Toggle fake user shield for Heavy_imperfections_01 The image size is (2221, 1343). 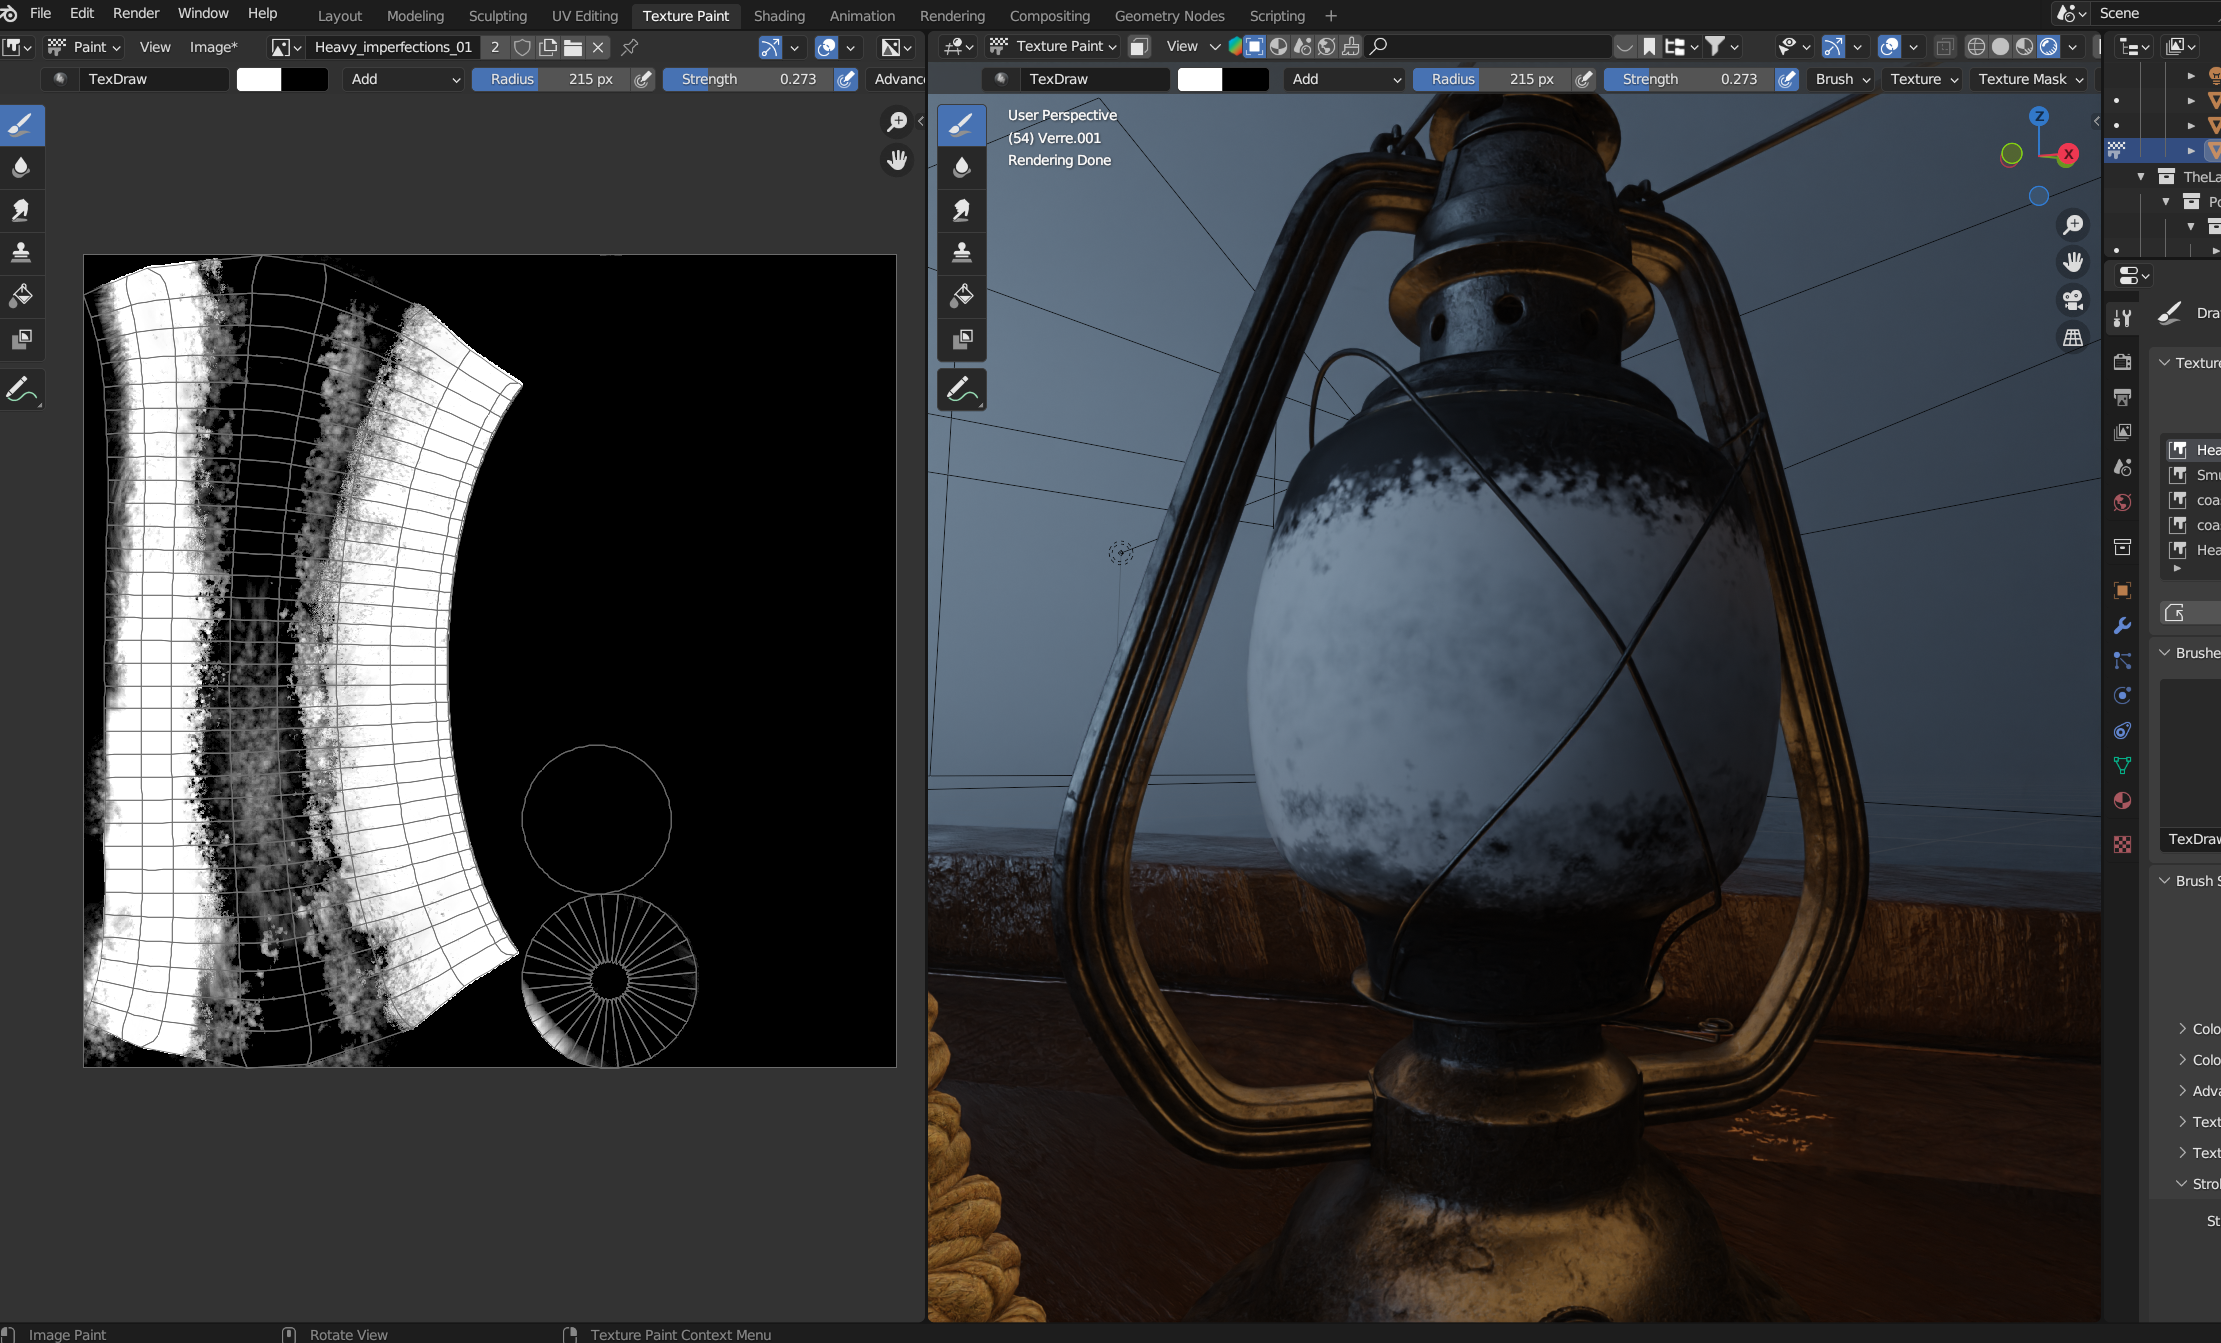[522, 47]
